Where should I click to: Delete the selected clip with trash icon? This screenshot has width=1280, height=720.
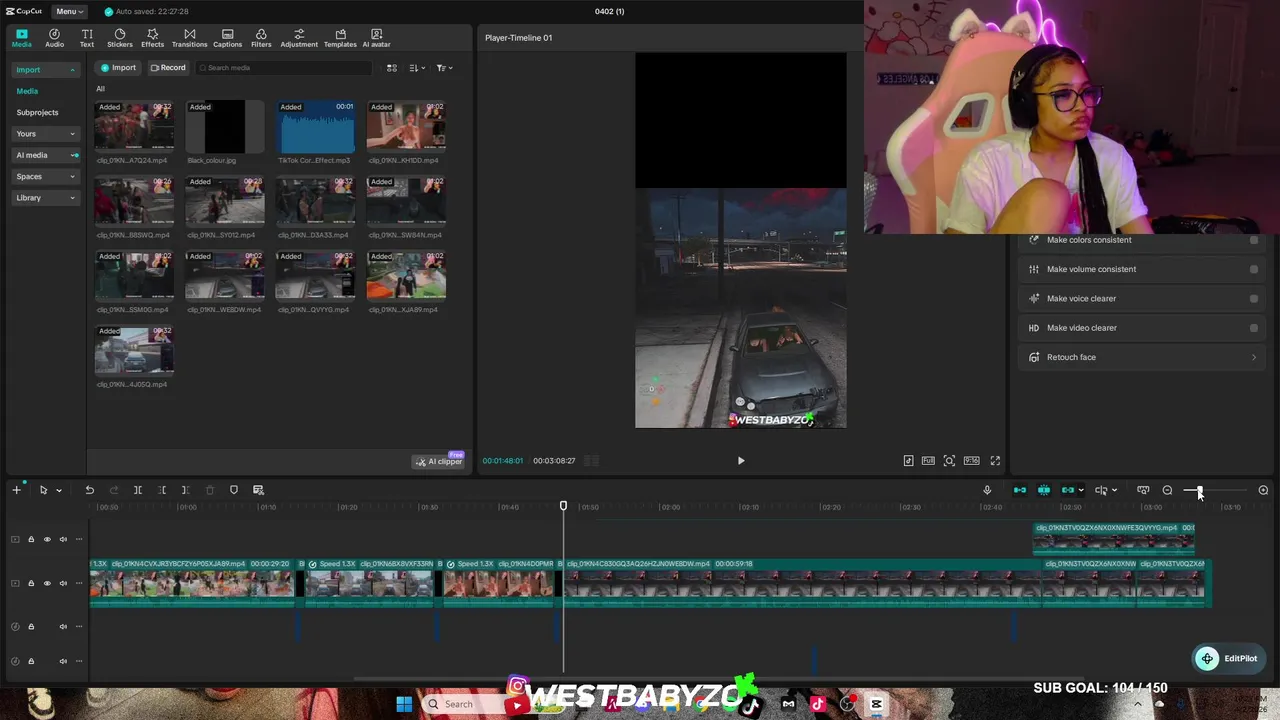tap(210, 490)
